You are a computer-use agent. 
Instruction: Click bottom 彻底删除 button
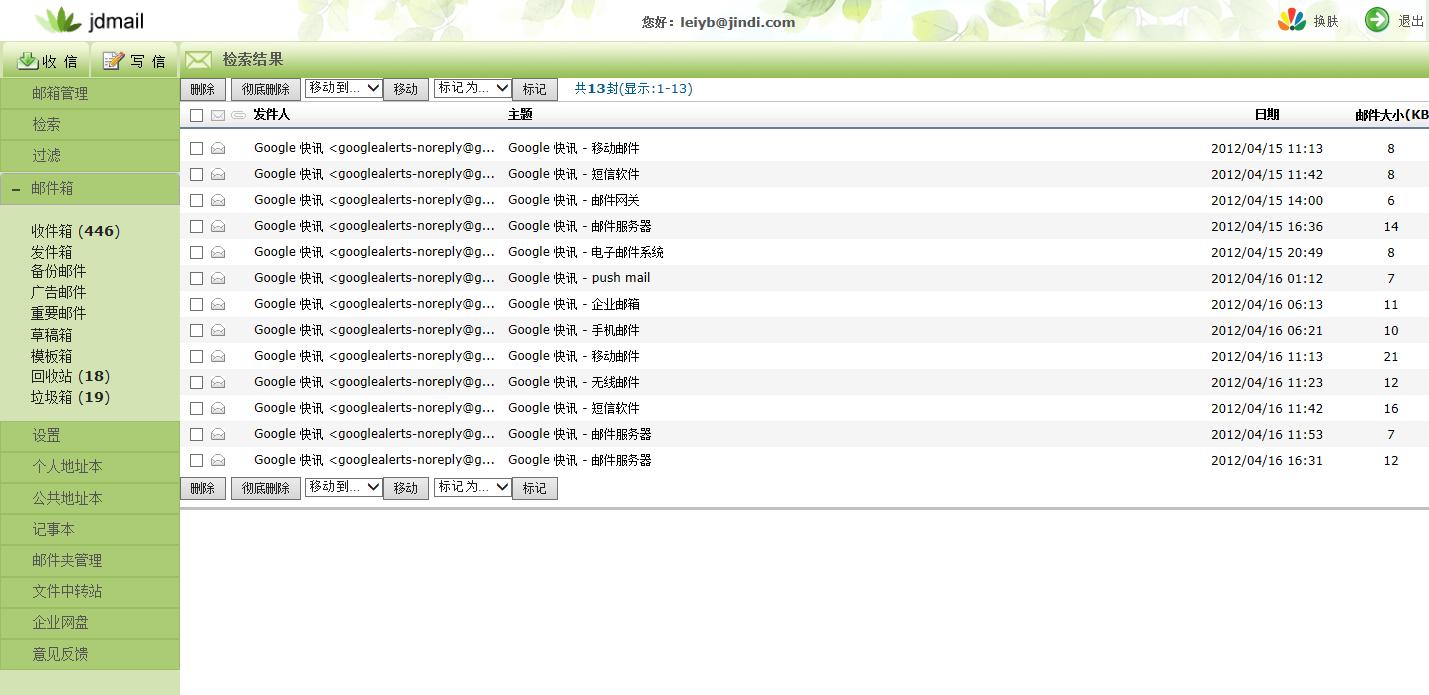point(266,488)
